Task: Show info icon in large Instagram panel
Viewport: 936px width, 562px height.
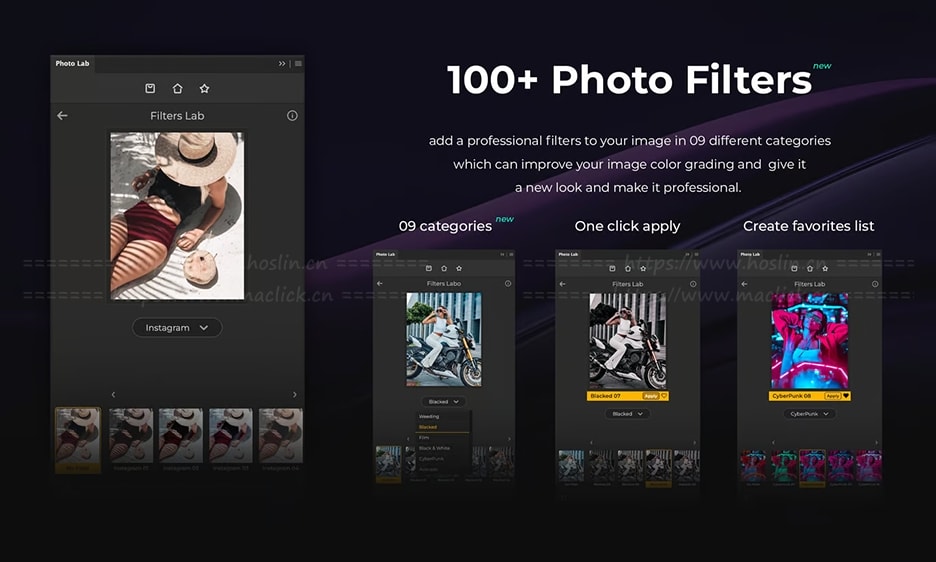Action: [292, 116]
